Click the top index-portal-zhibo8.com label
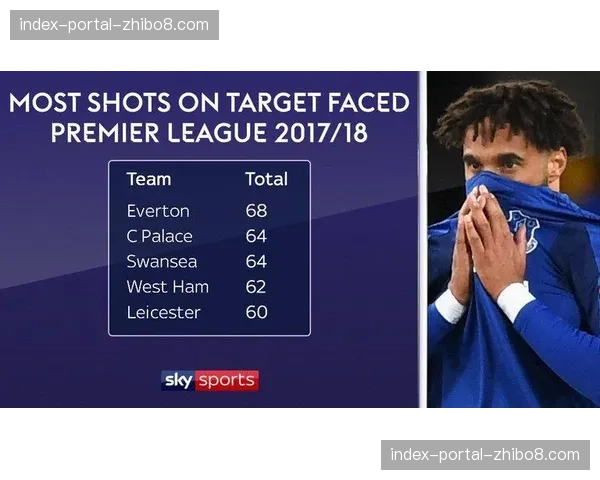 pos(115,24)
